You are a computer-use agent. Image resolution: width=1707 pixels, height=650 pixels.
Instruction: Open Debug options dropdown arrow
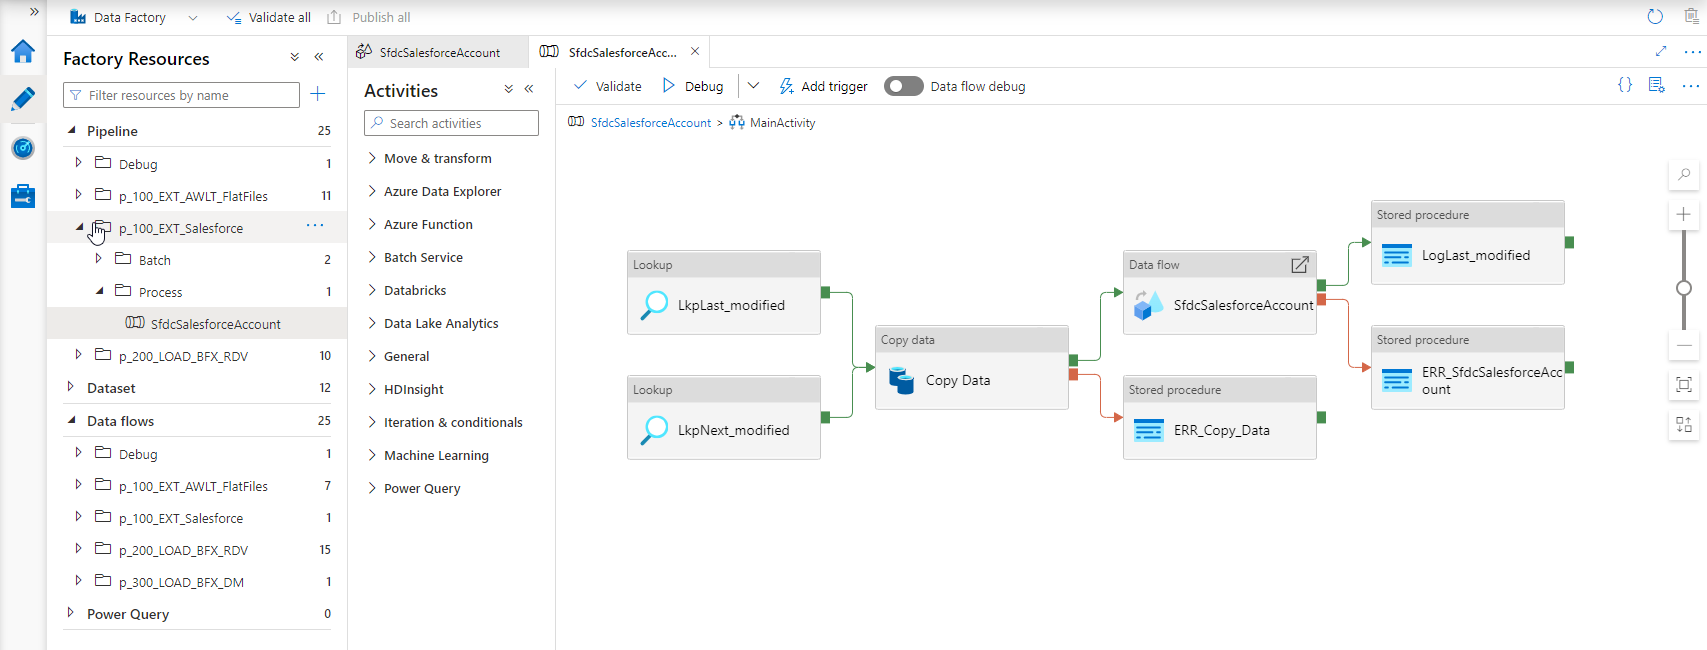[754, 86]
